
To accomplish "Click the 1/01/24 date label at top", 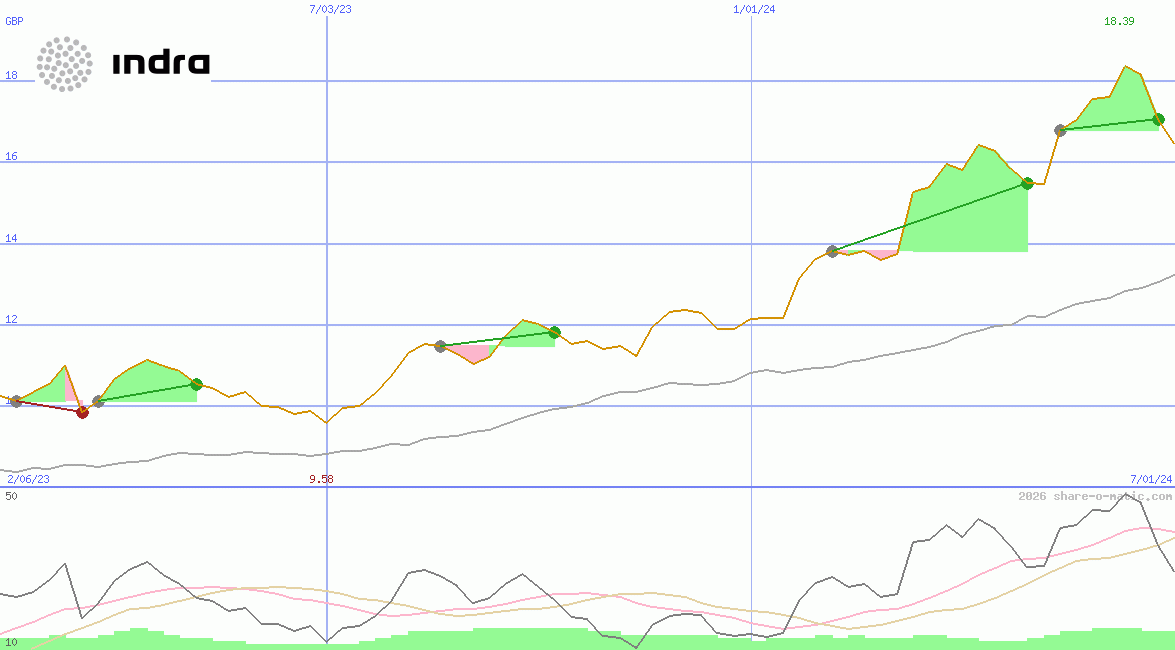I will point(754,9).
